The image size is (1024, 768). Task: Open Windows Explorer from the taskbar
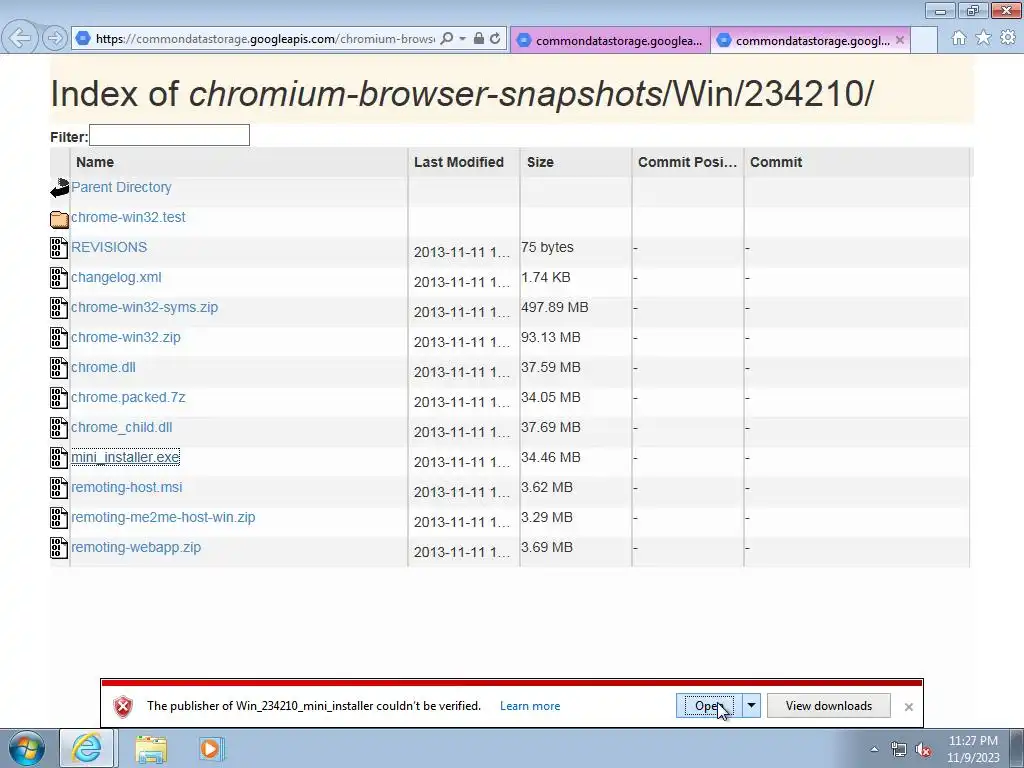151,749
